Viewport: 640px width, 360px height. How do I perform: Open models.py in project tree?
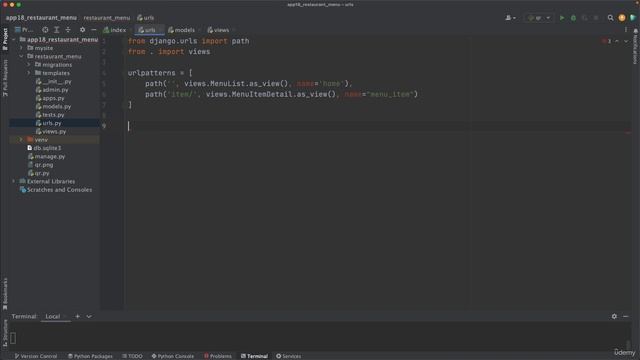pos(53,107)
